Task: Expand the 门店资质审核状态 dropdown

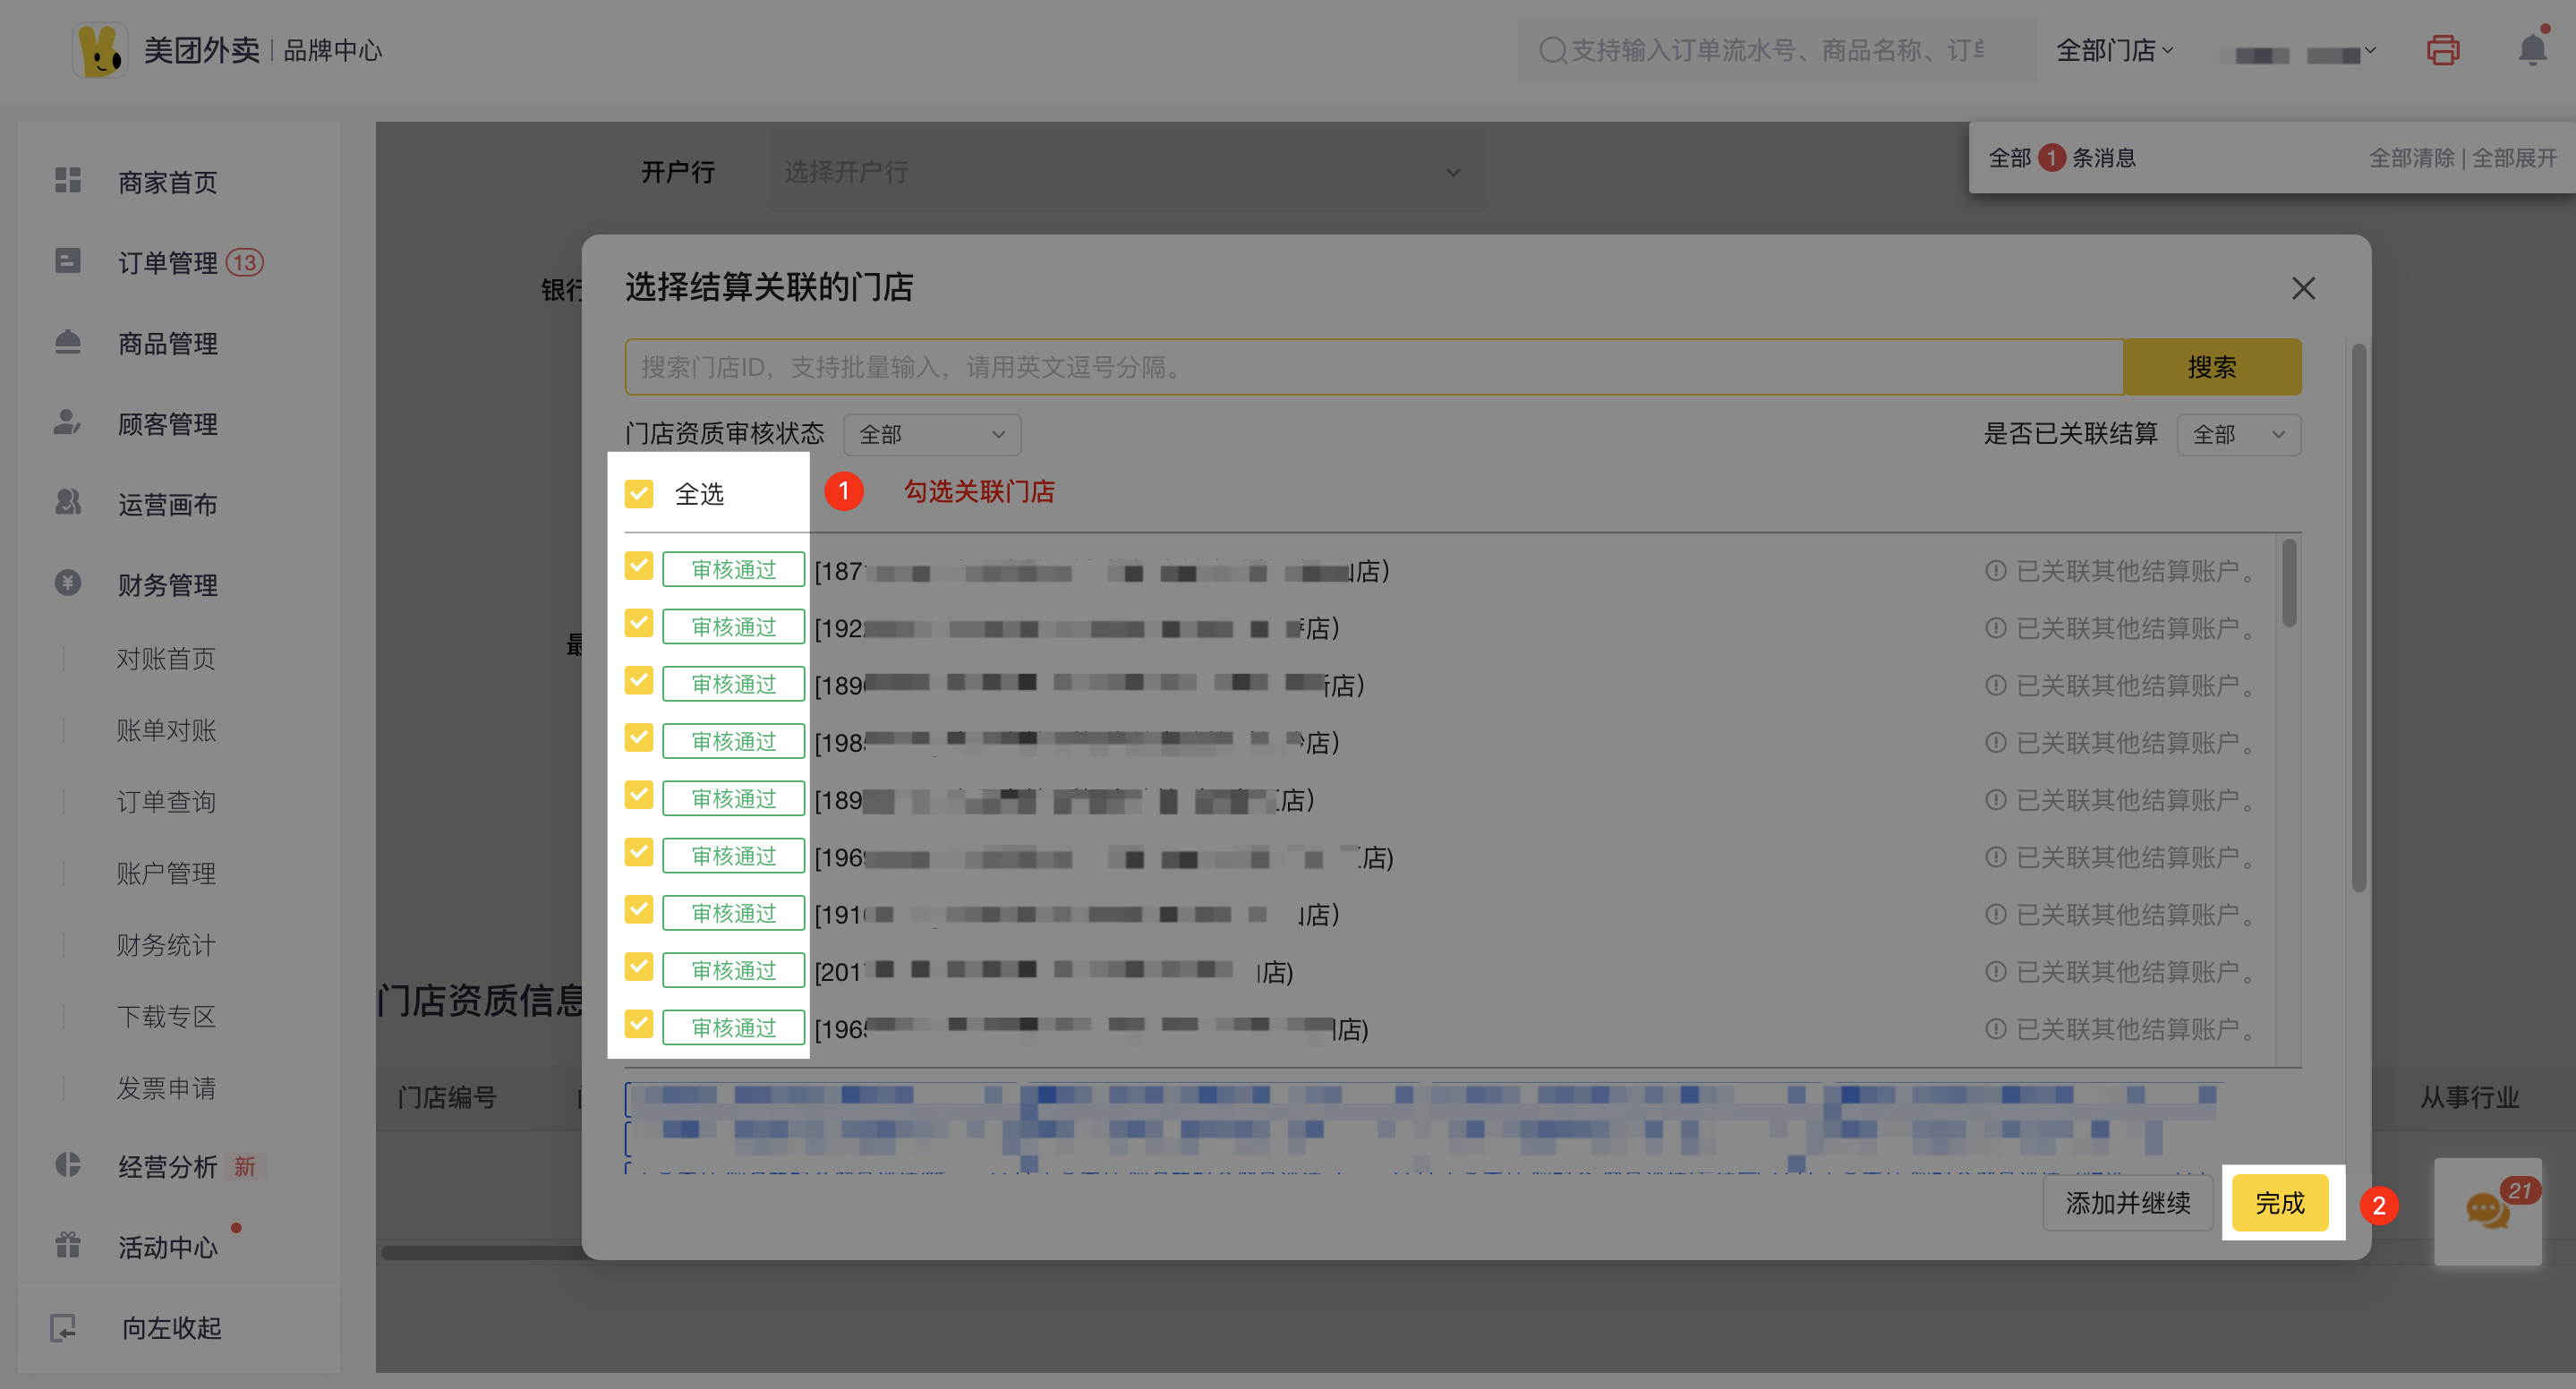Action: point(931,435)
